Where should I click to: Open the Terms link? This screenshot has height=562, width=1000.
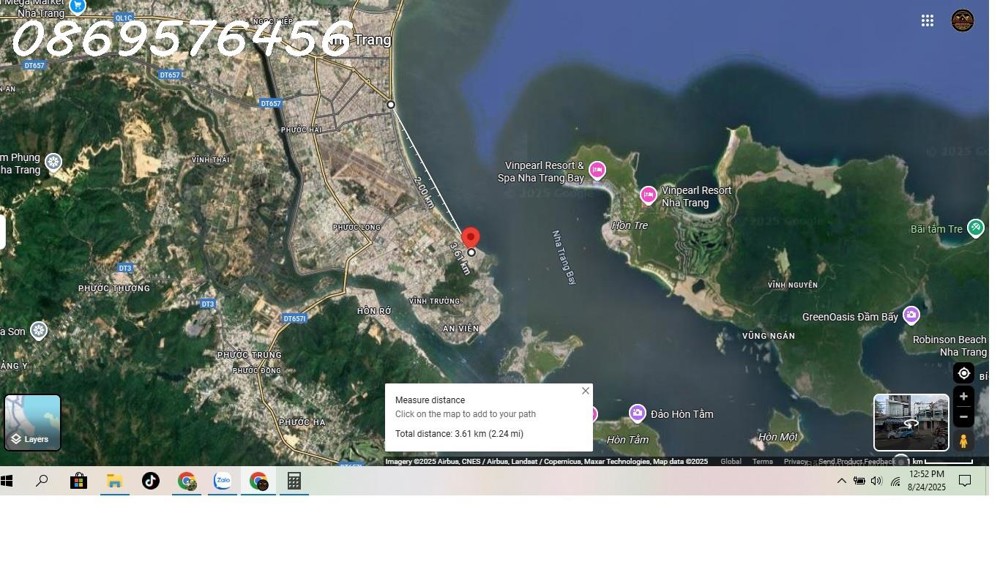pos(762,461)
